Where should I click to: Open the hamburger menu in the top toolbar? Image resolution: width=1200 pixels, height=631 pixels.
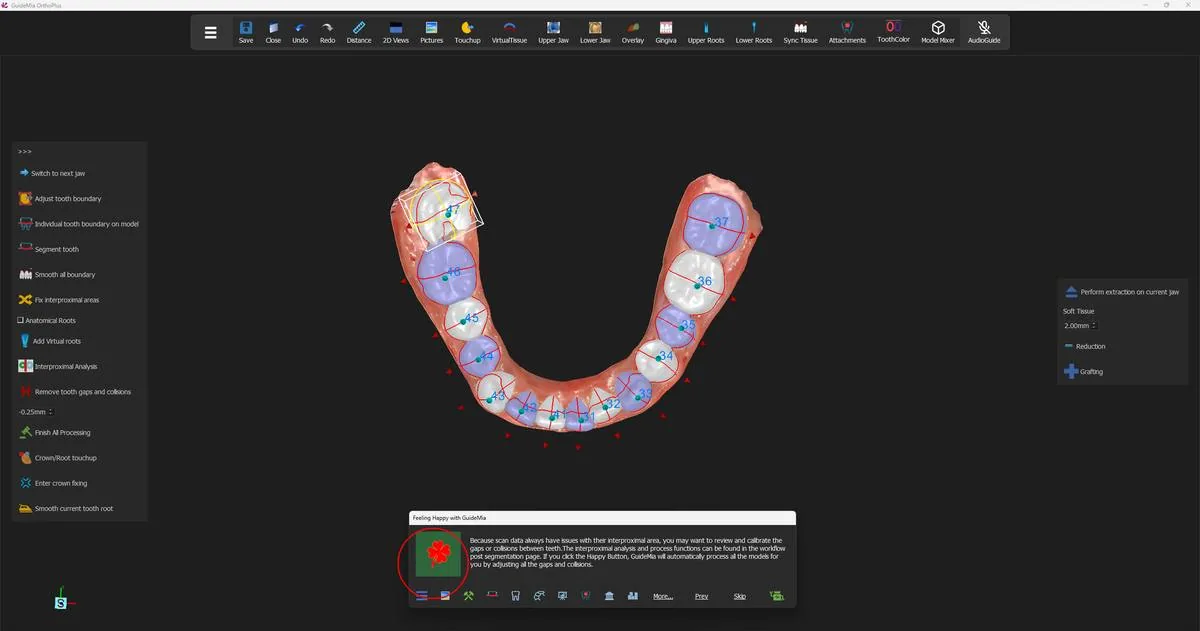[210, 32]
